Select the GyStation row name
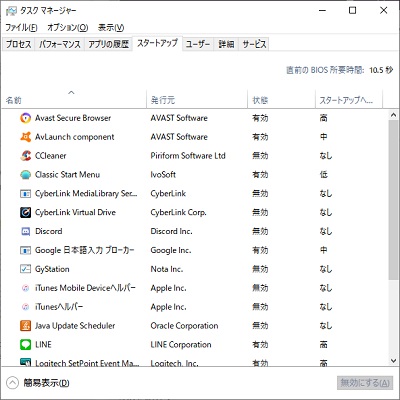The height and width of the screenshot is (400, 400). 52,269
